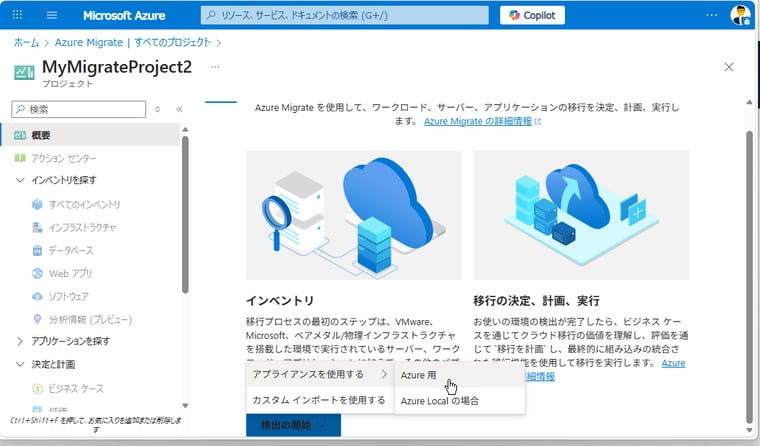Viewport: 760px width, 446px height.
Task: Click the 分析情報 lightbulb icon
Action: [x=37, y=319]
